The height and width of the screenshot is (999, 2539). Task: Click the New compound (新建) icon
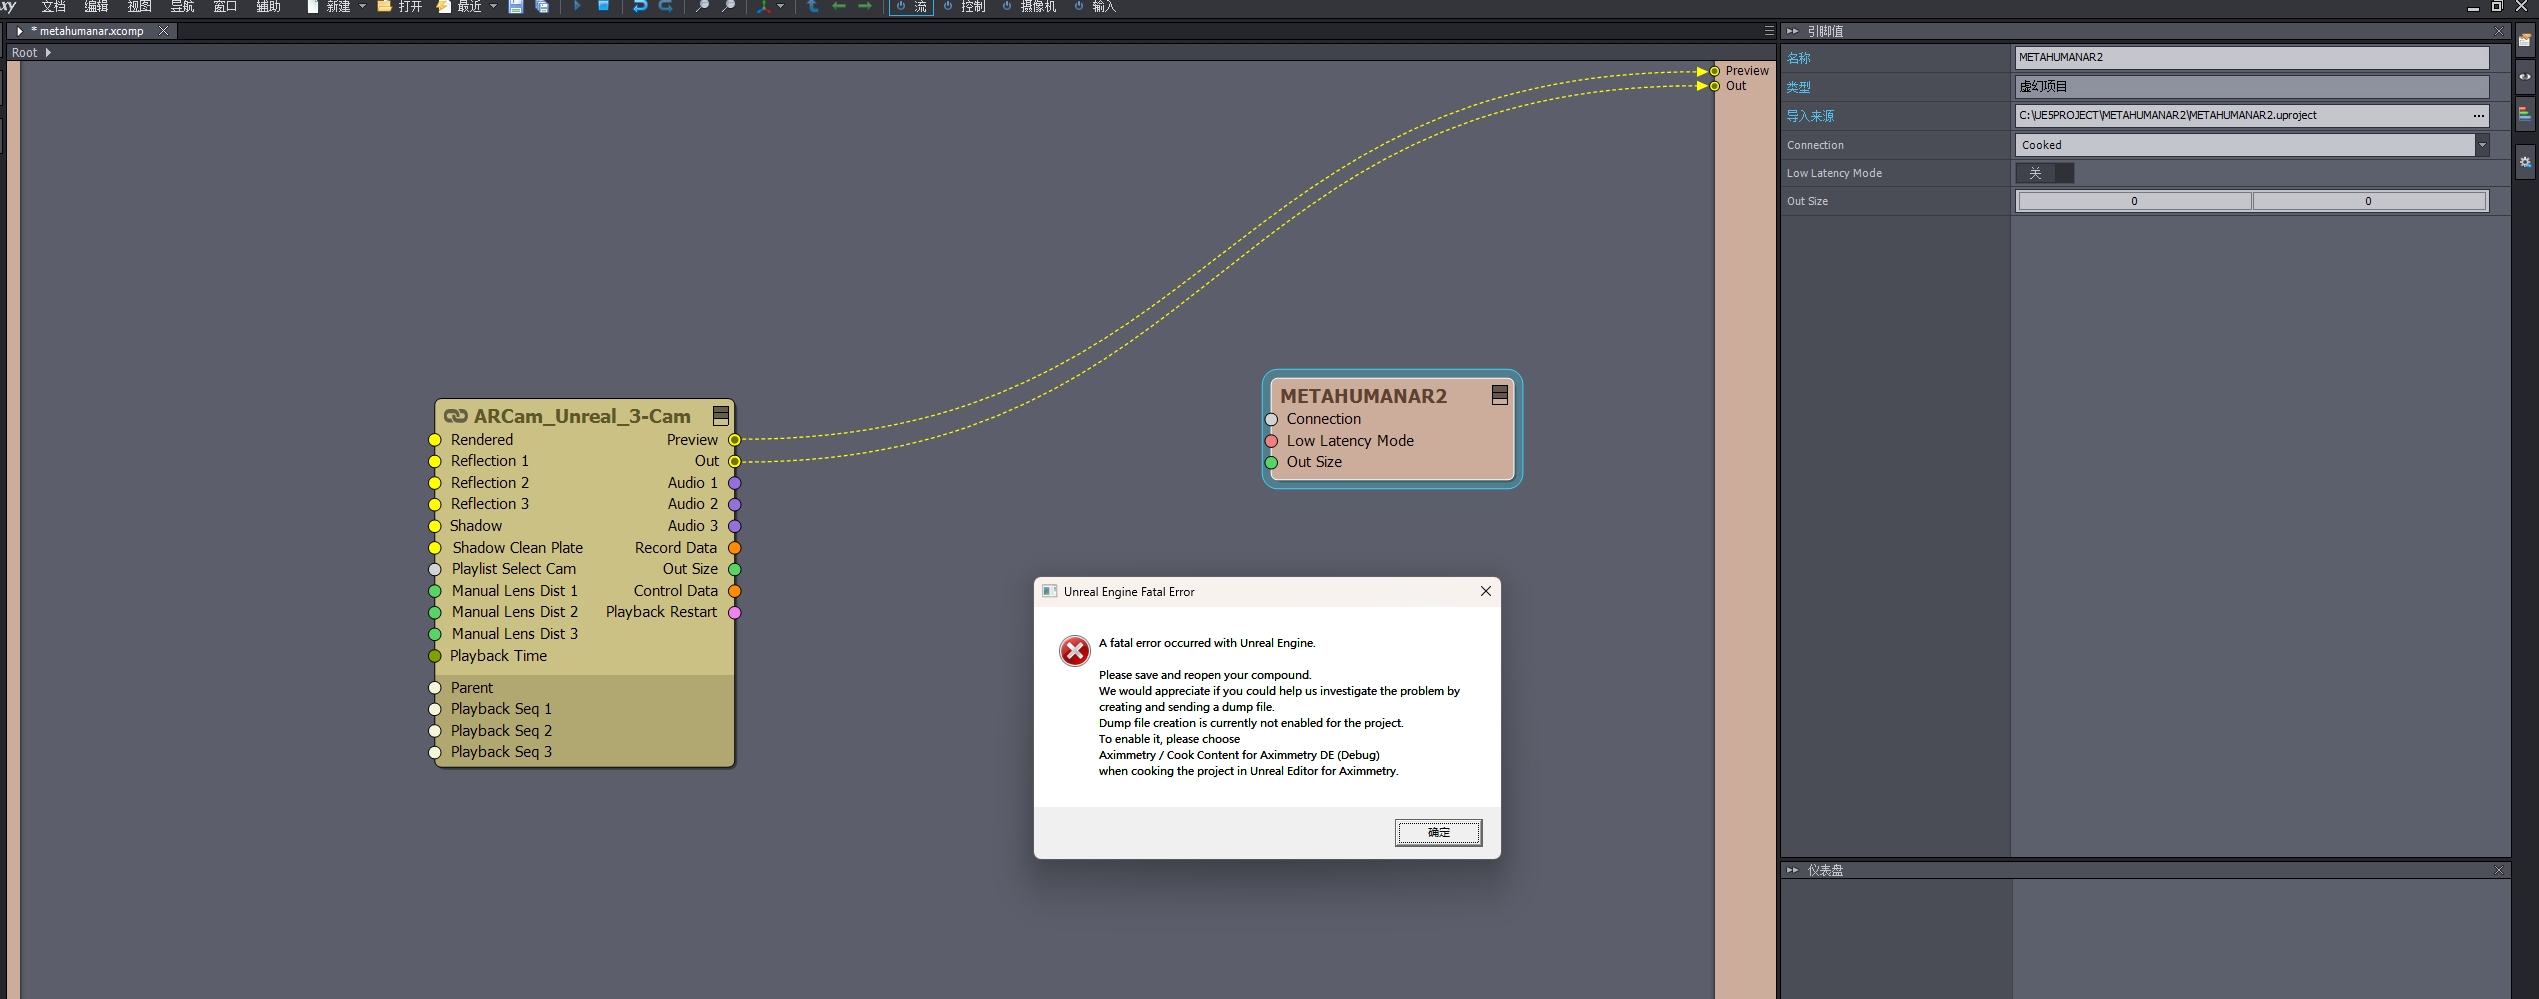pyautogui.click(x=313, y=6)
